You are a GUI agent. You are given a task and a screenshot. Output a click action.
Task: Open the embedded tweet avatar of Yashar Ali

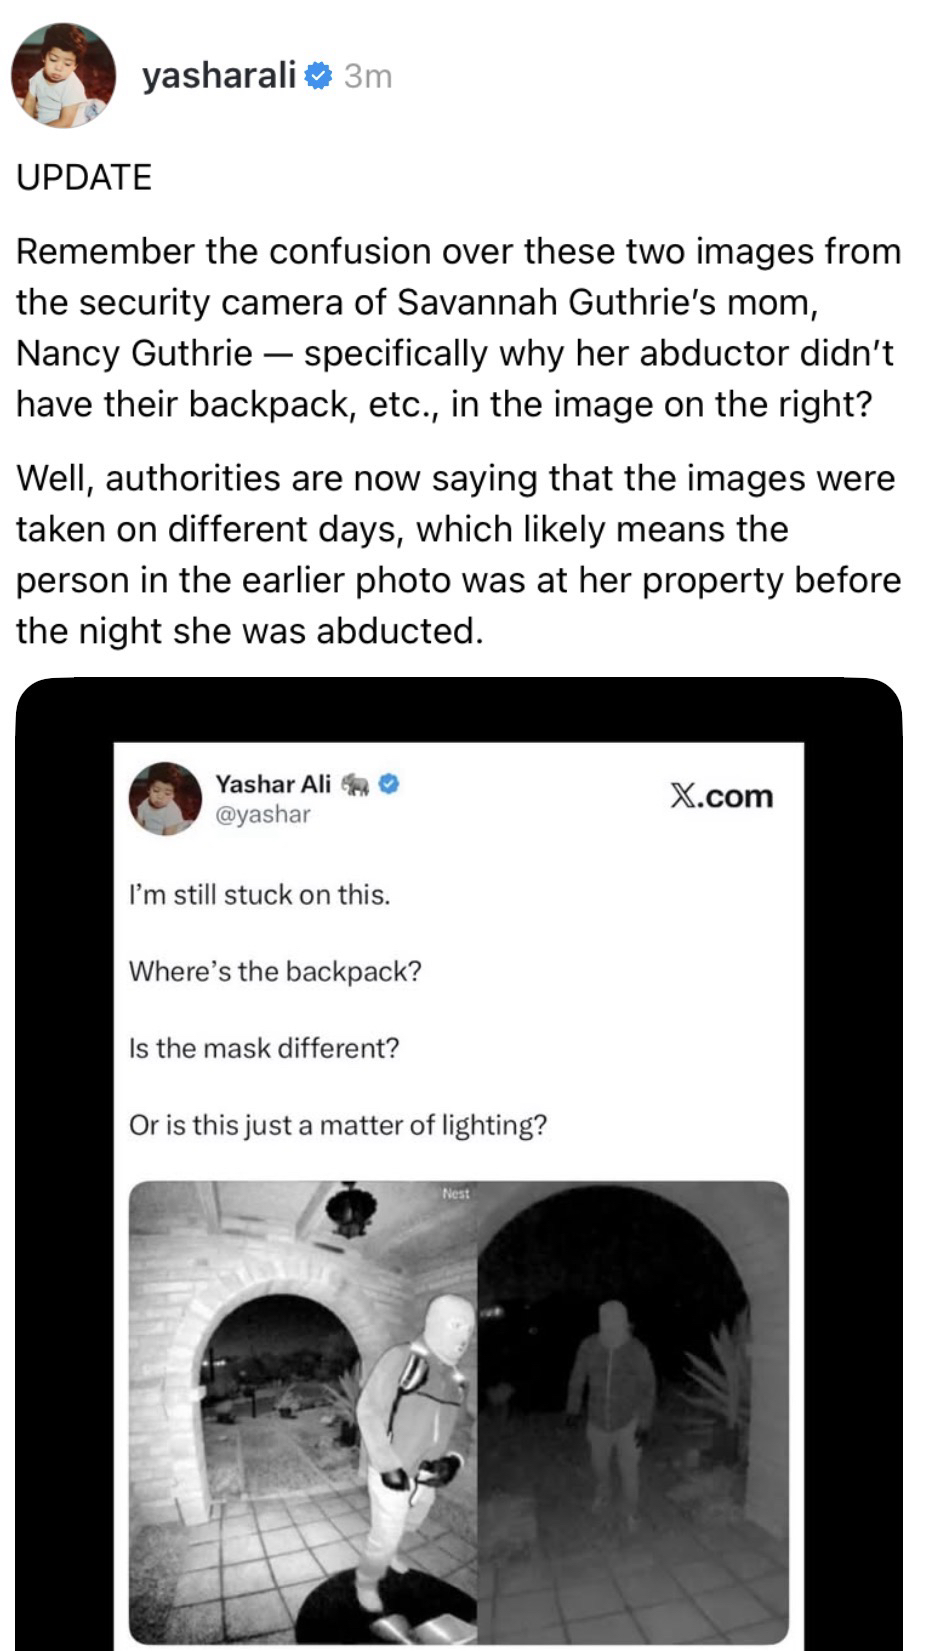(x=166, y=799)
